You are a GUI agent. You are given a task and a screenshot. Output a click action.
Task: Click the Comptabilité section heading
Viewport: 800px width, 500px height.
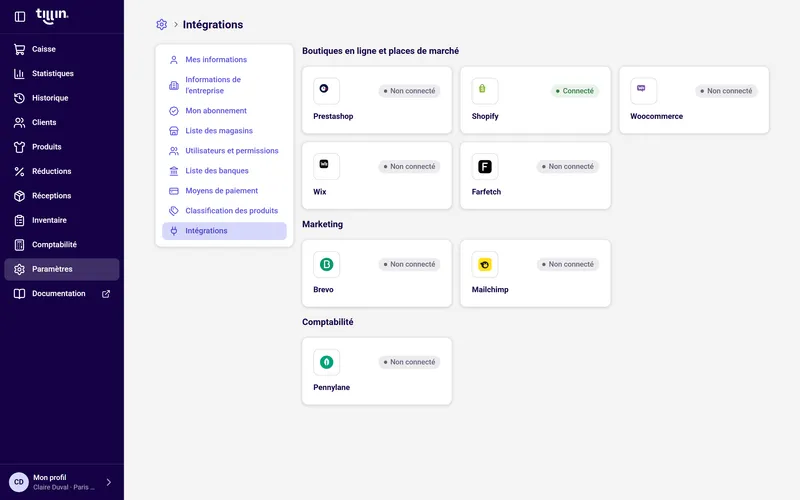(328, 322)
